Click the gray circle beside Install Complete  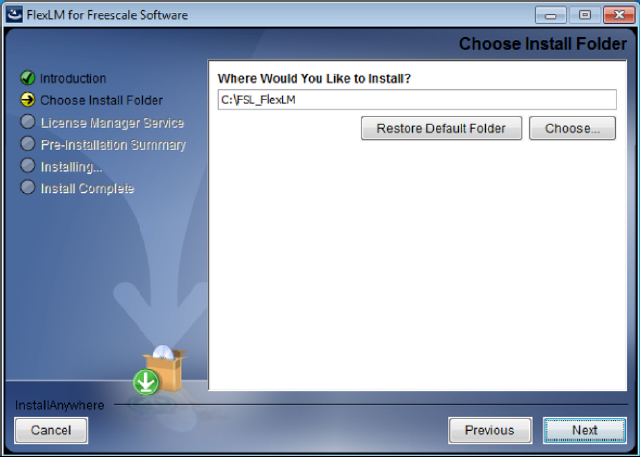pos(28,187)
